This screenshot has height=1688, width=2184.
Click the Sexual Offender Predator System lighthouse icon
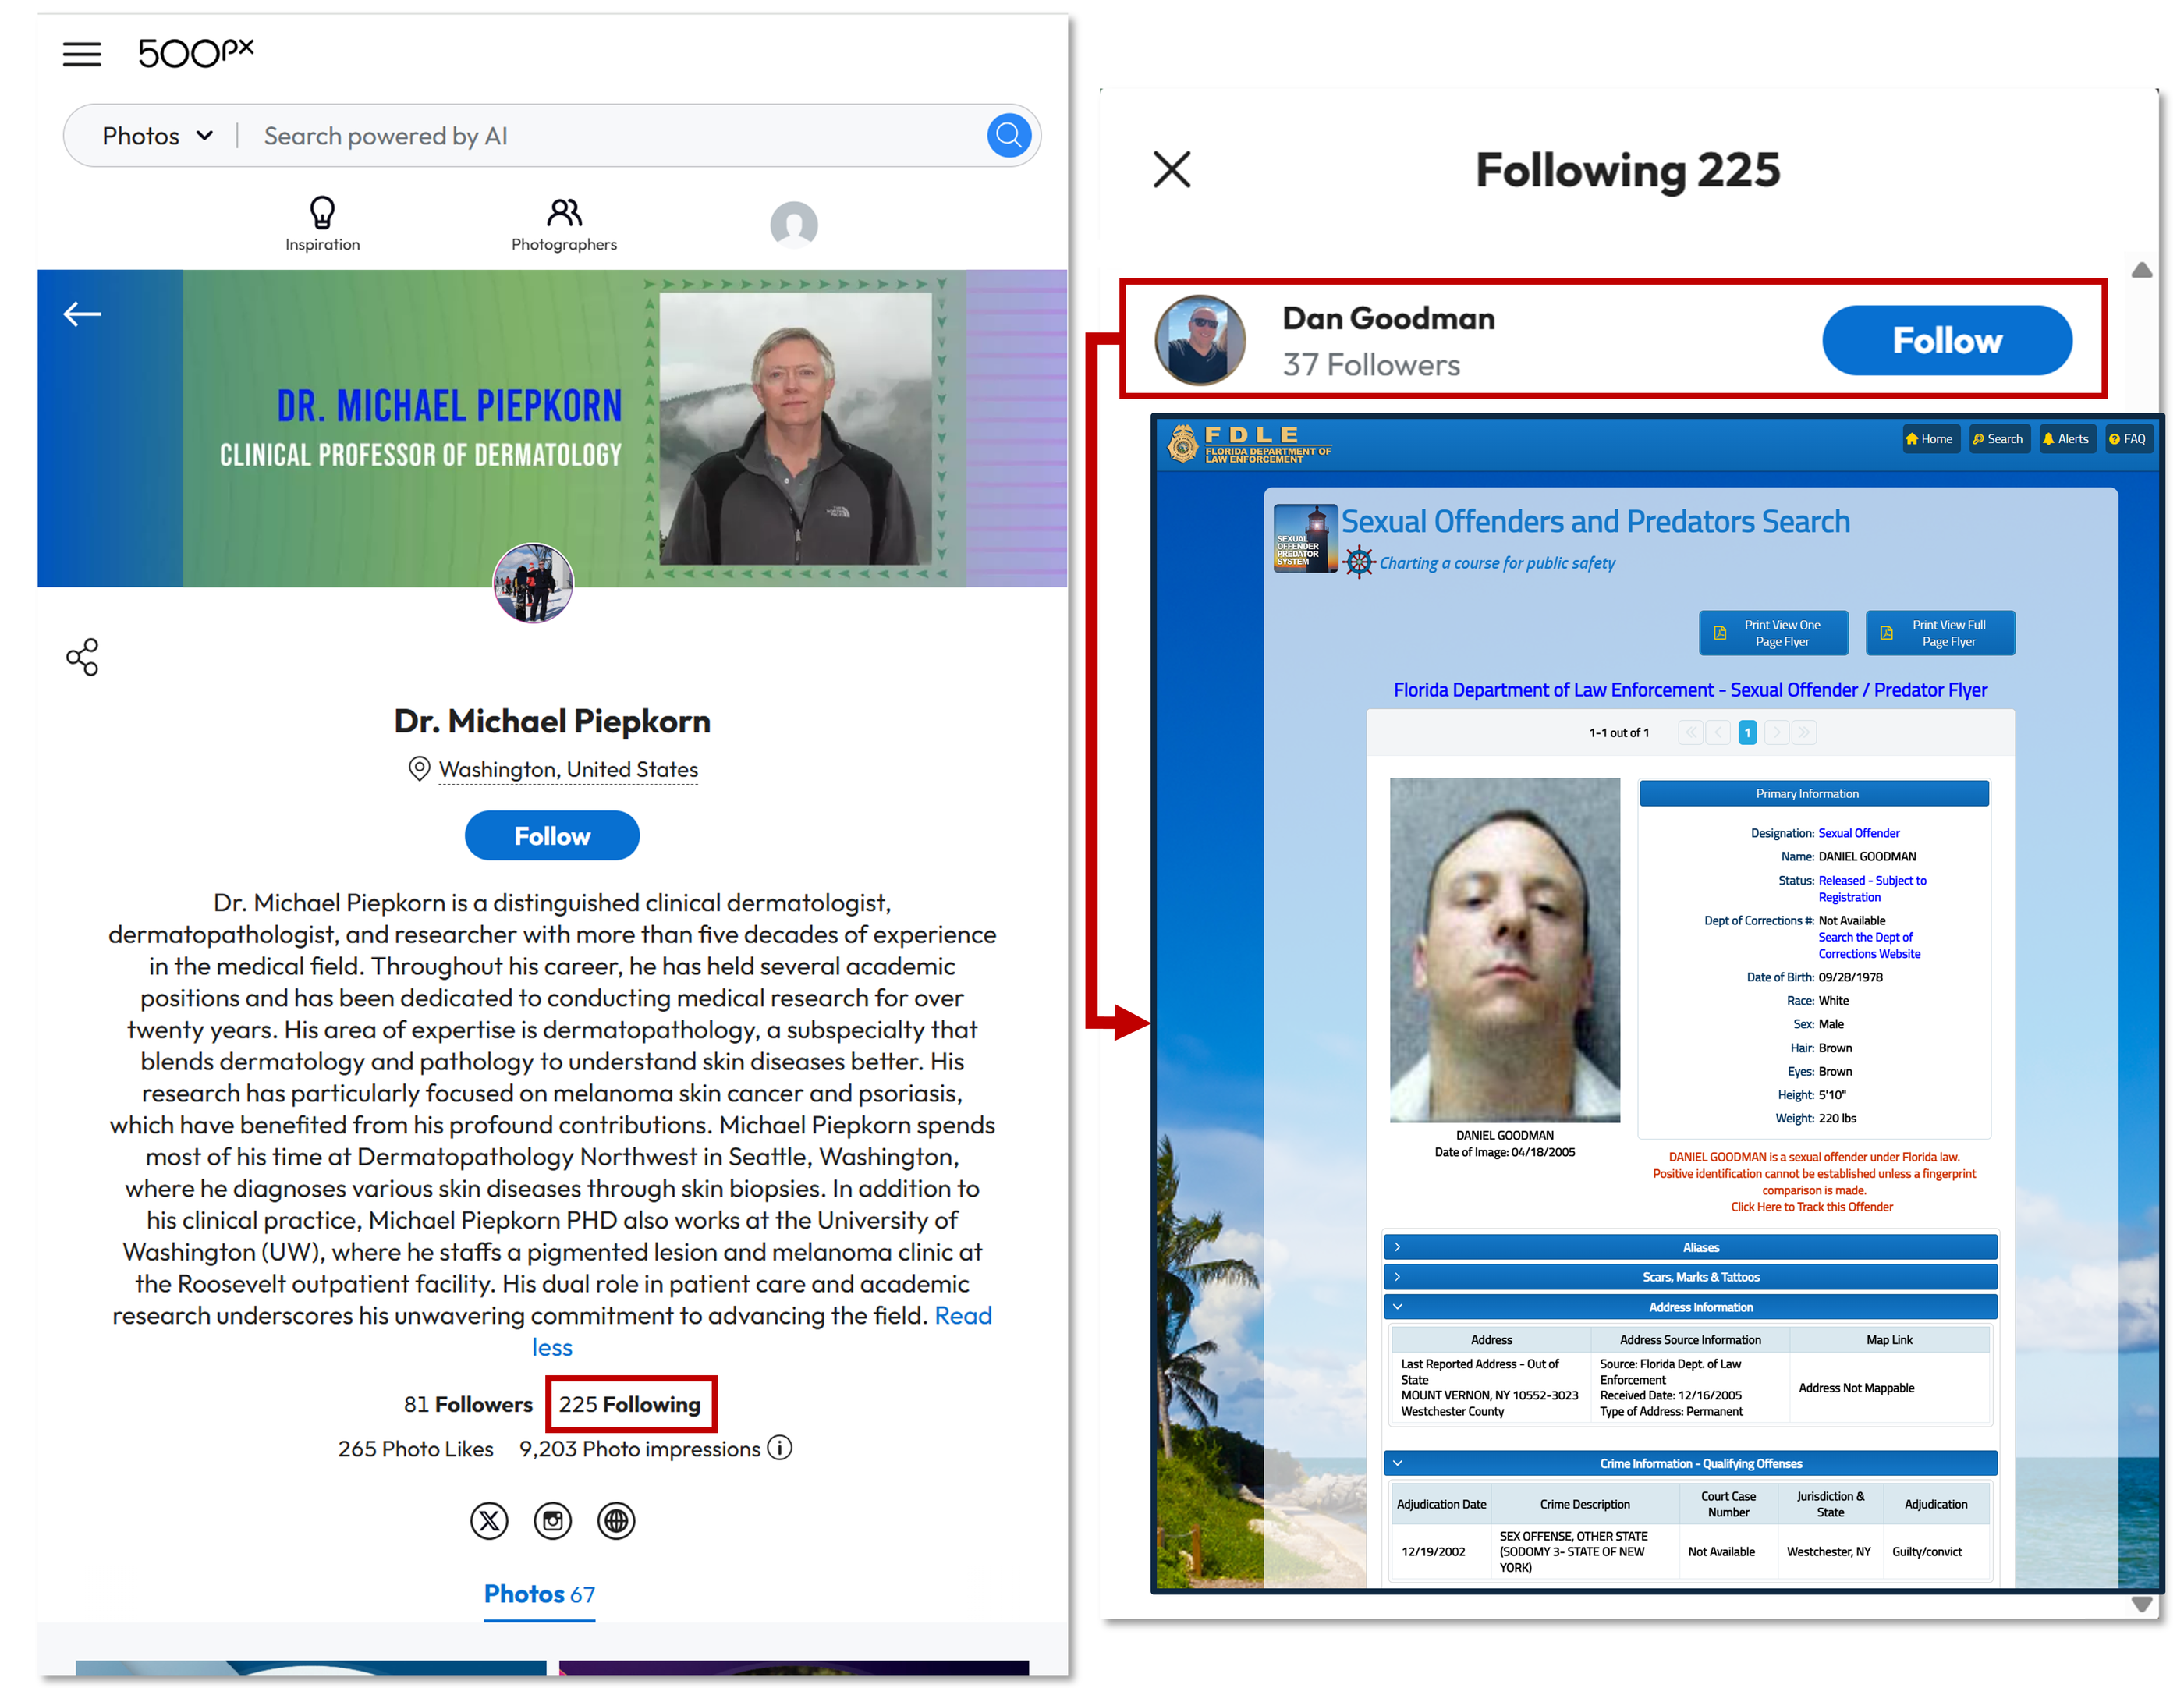[x=1305, y=538]
